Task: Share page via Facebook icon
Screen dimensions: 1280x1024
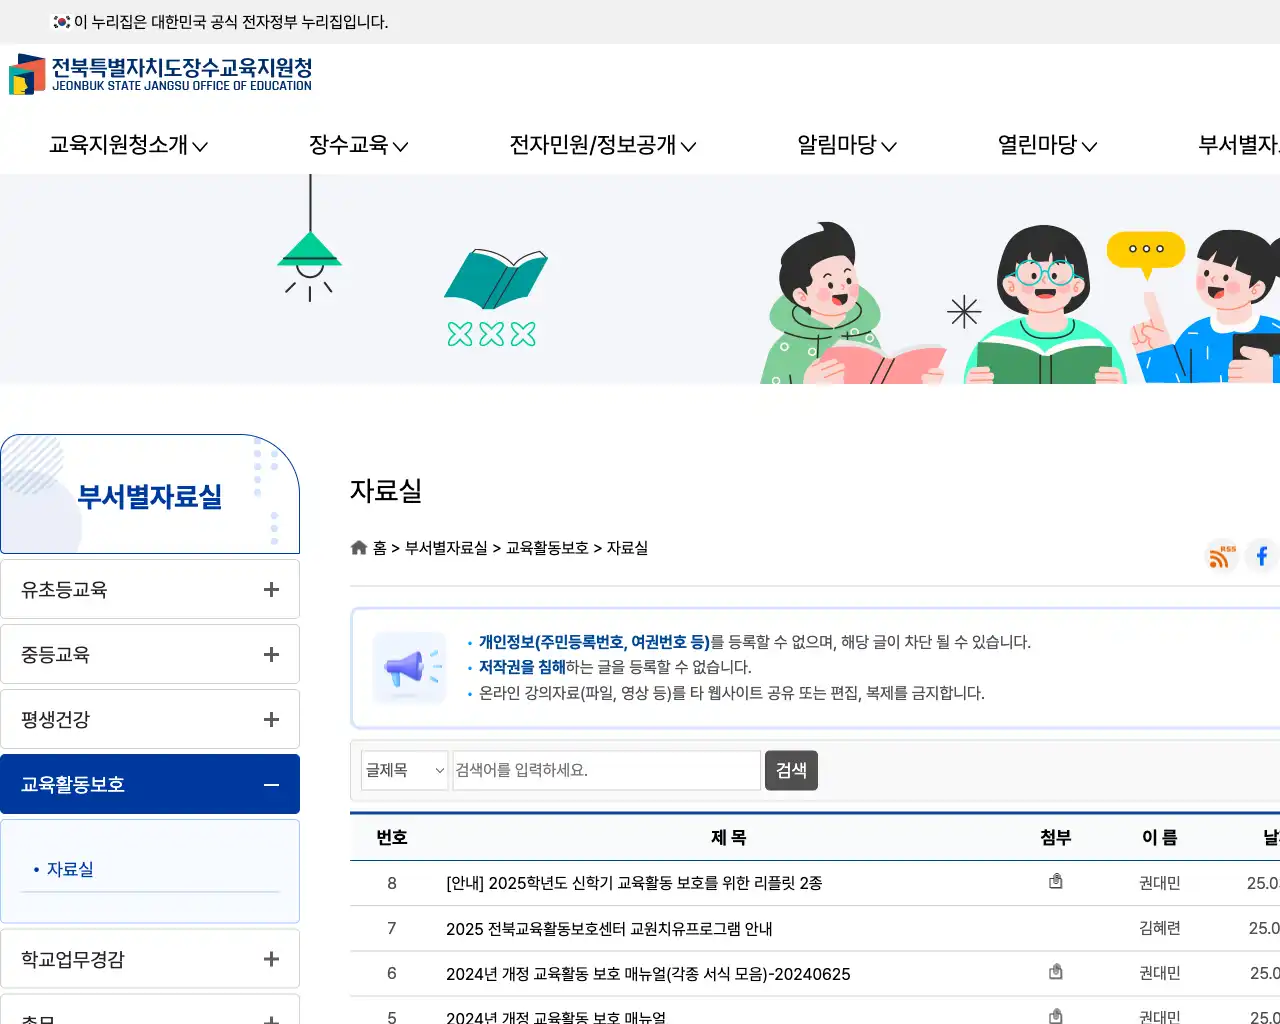Action: click(1262, 555)
